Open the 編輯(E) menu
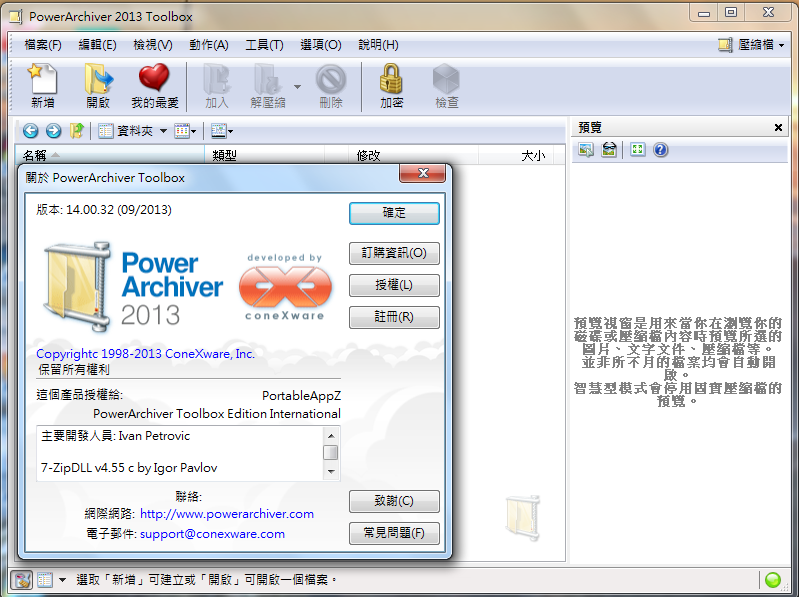 tap(97, 45)
